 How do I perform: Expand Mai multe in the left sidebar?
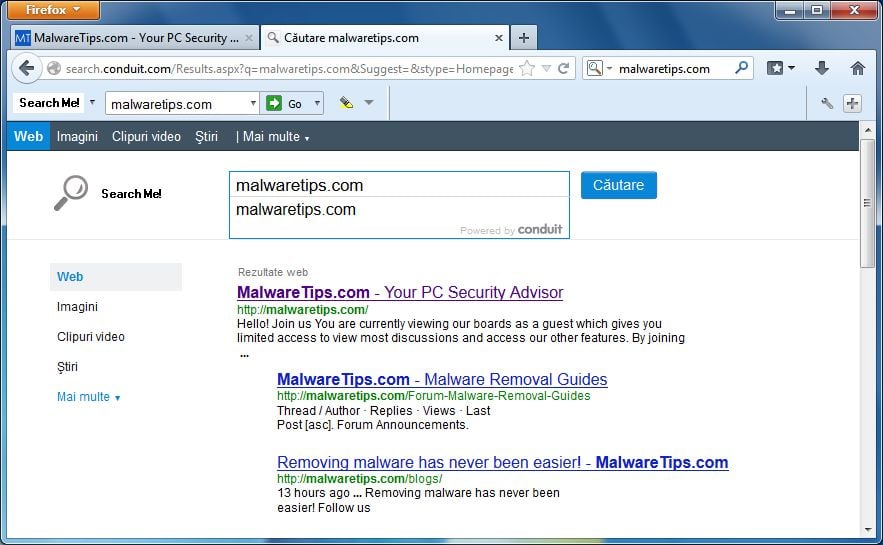point(88,397)
